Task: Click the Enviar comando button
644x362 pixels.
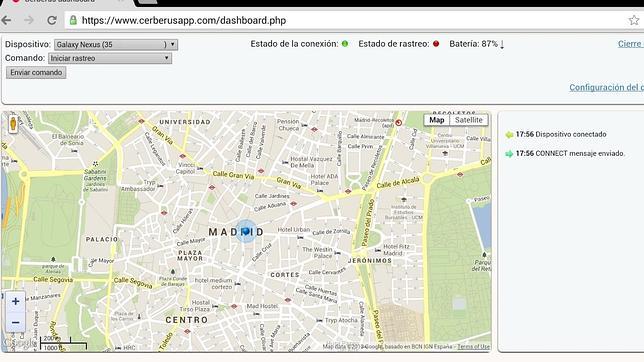Action: click(x=36, y=73)
